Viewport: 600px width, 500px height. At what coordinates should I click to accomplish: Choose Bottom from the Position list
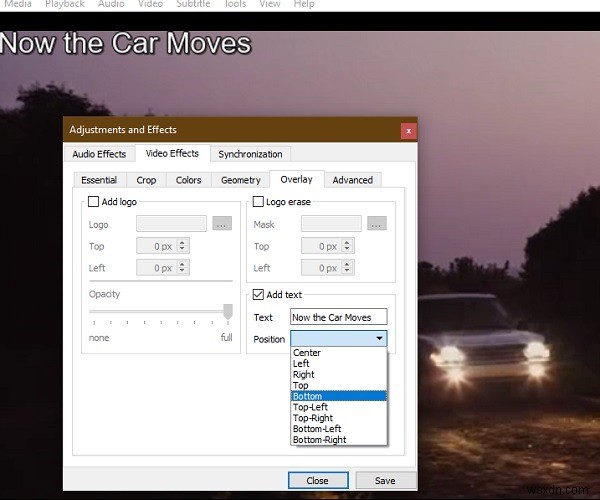tap(339, 396)
